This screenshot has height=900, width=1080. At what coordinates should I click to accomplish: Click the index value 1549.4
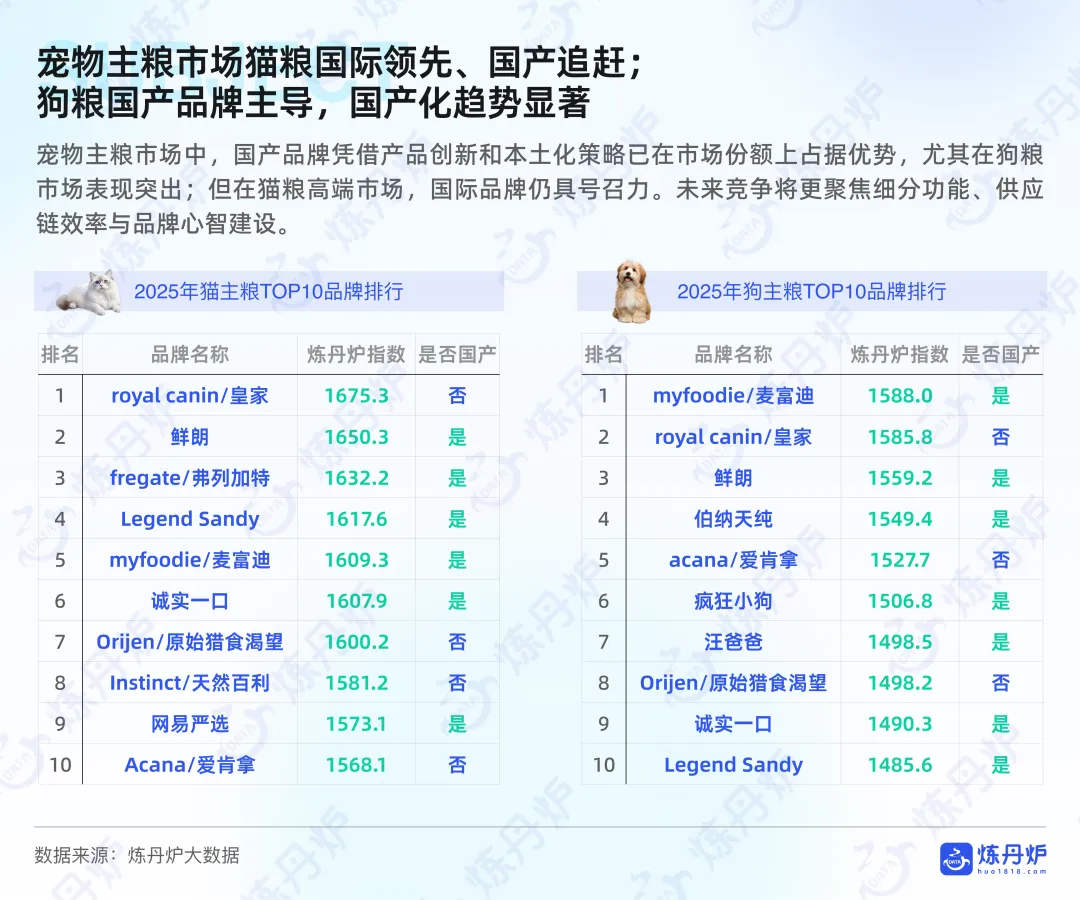(x=900, y=519)
